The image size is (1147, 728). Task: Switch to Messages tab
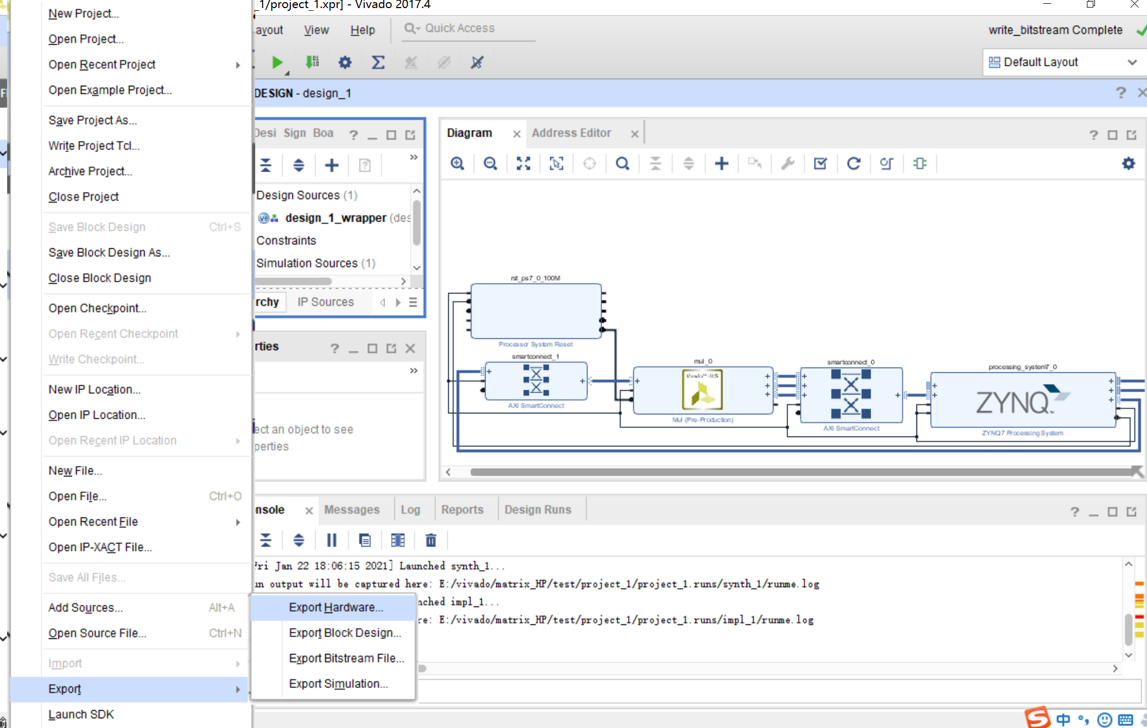point(352,510)
